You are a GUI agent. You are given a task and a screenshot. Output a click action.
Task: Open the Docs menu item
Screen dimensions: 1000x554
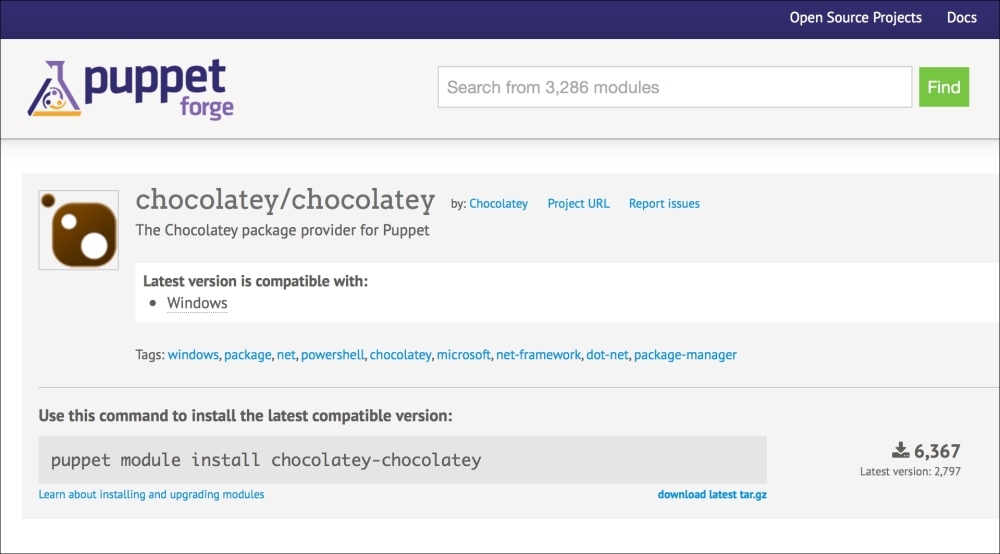[x=961, y=18]
